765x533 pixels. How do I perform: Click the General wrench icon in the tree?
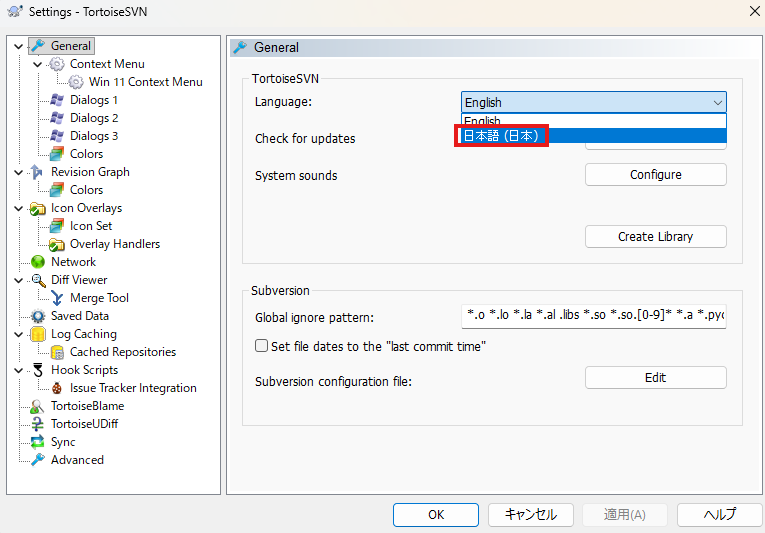[x=38, y=46]
